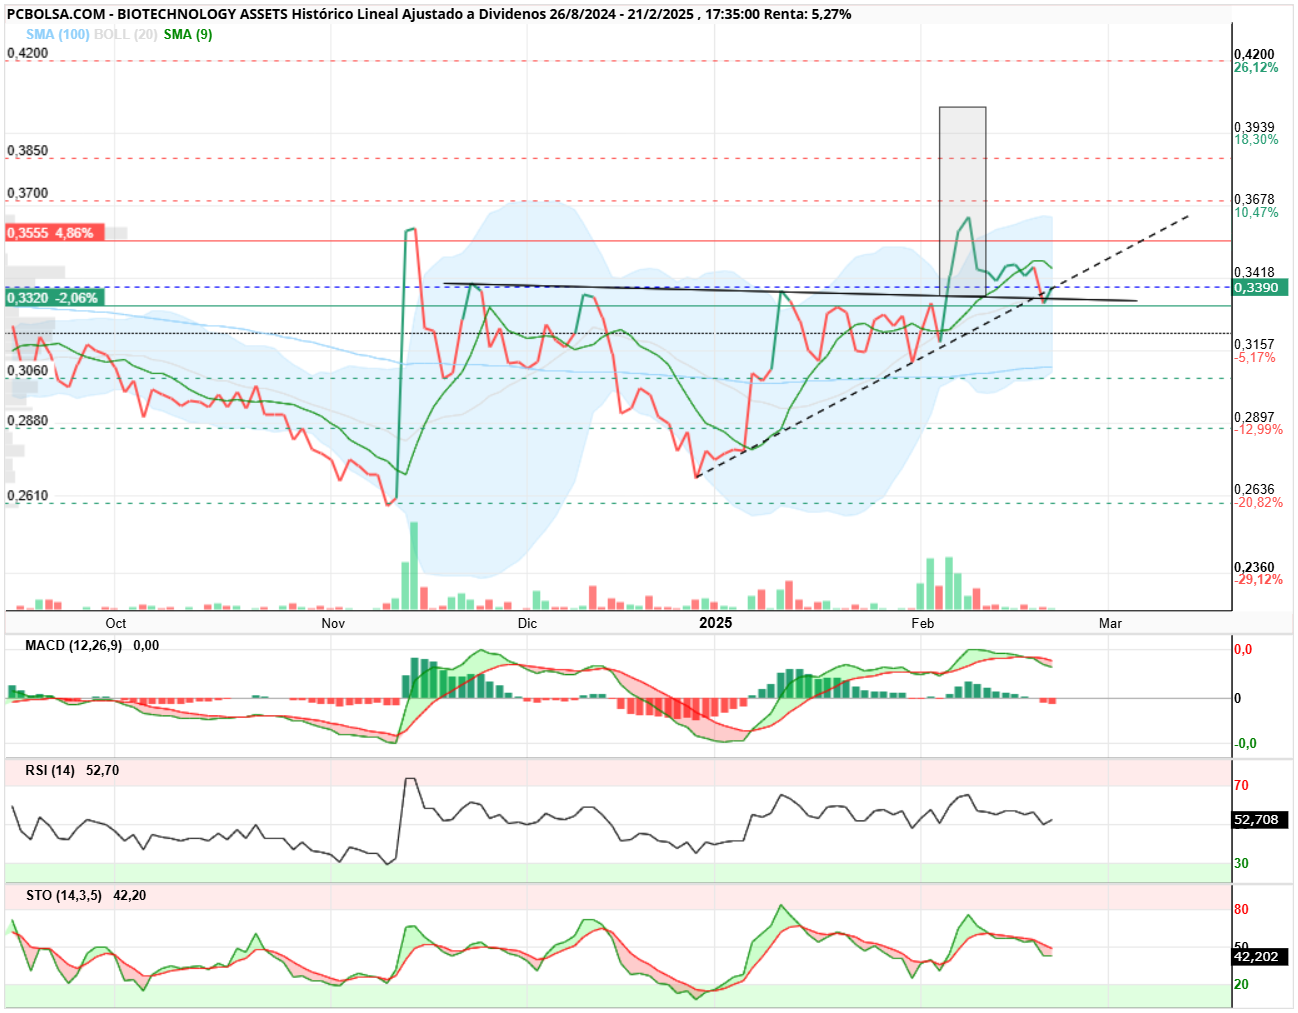Click the green 0,3320 -2,06% price tag
The width and height of the screenshot is (1298, 1013).
[53, 297]
